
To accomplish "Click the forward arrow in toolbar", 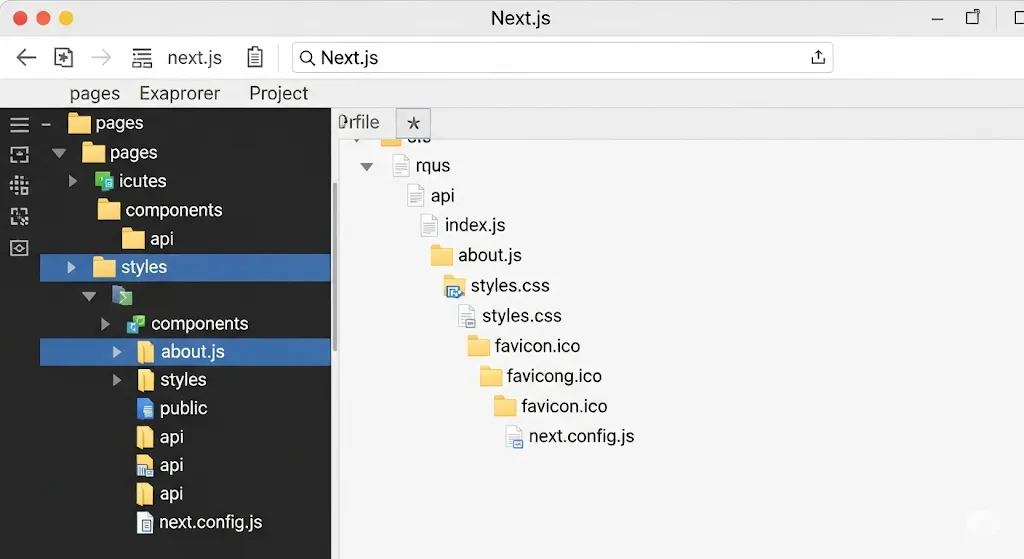I will click(101, 57).
